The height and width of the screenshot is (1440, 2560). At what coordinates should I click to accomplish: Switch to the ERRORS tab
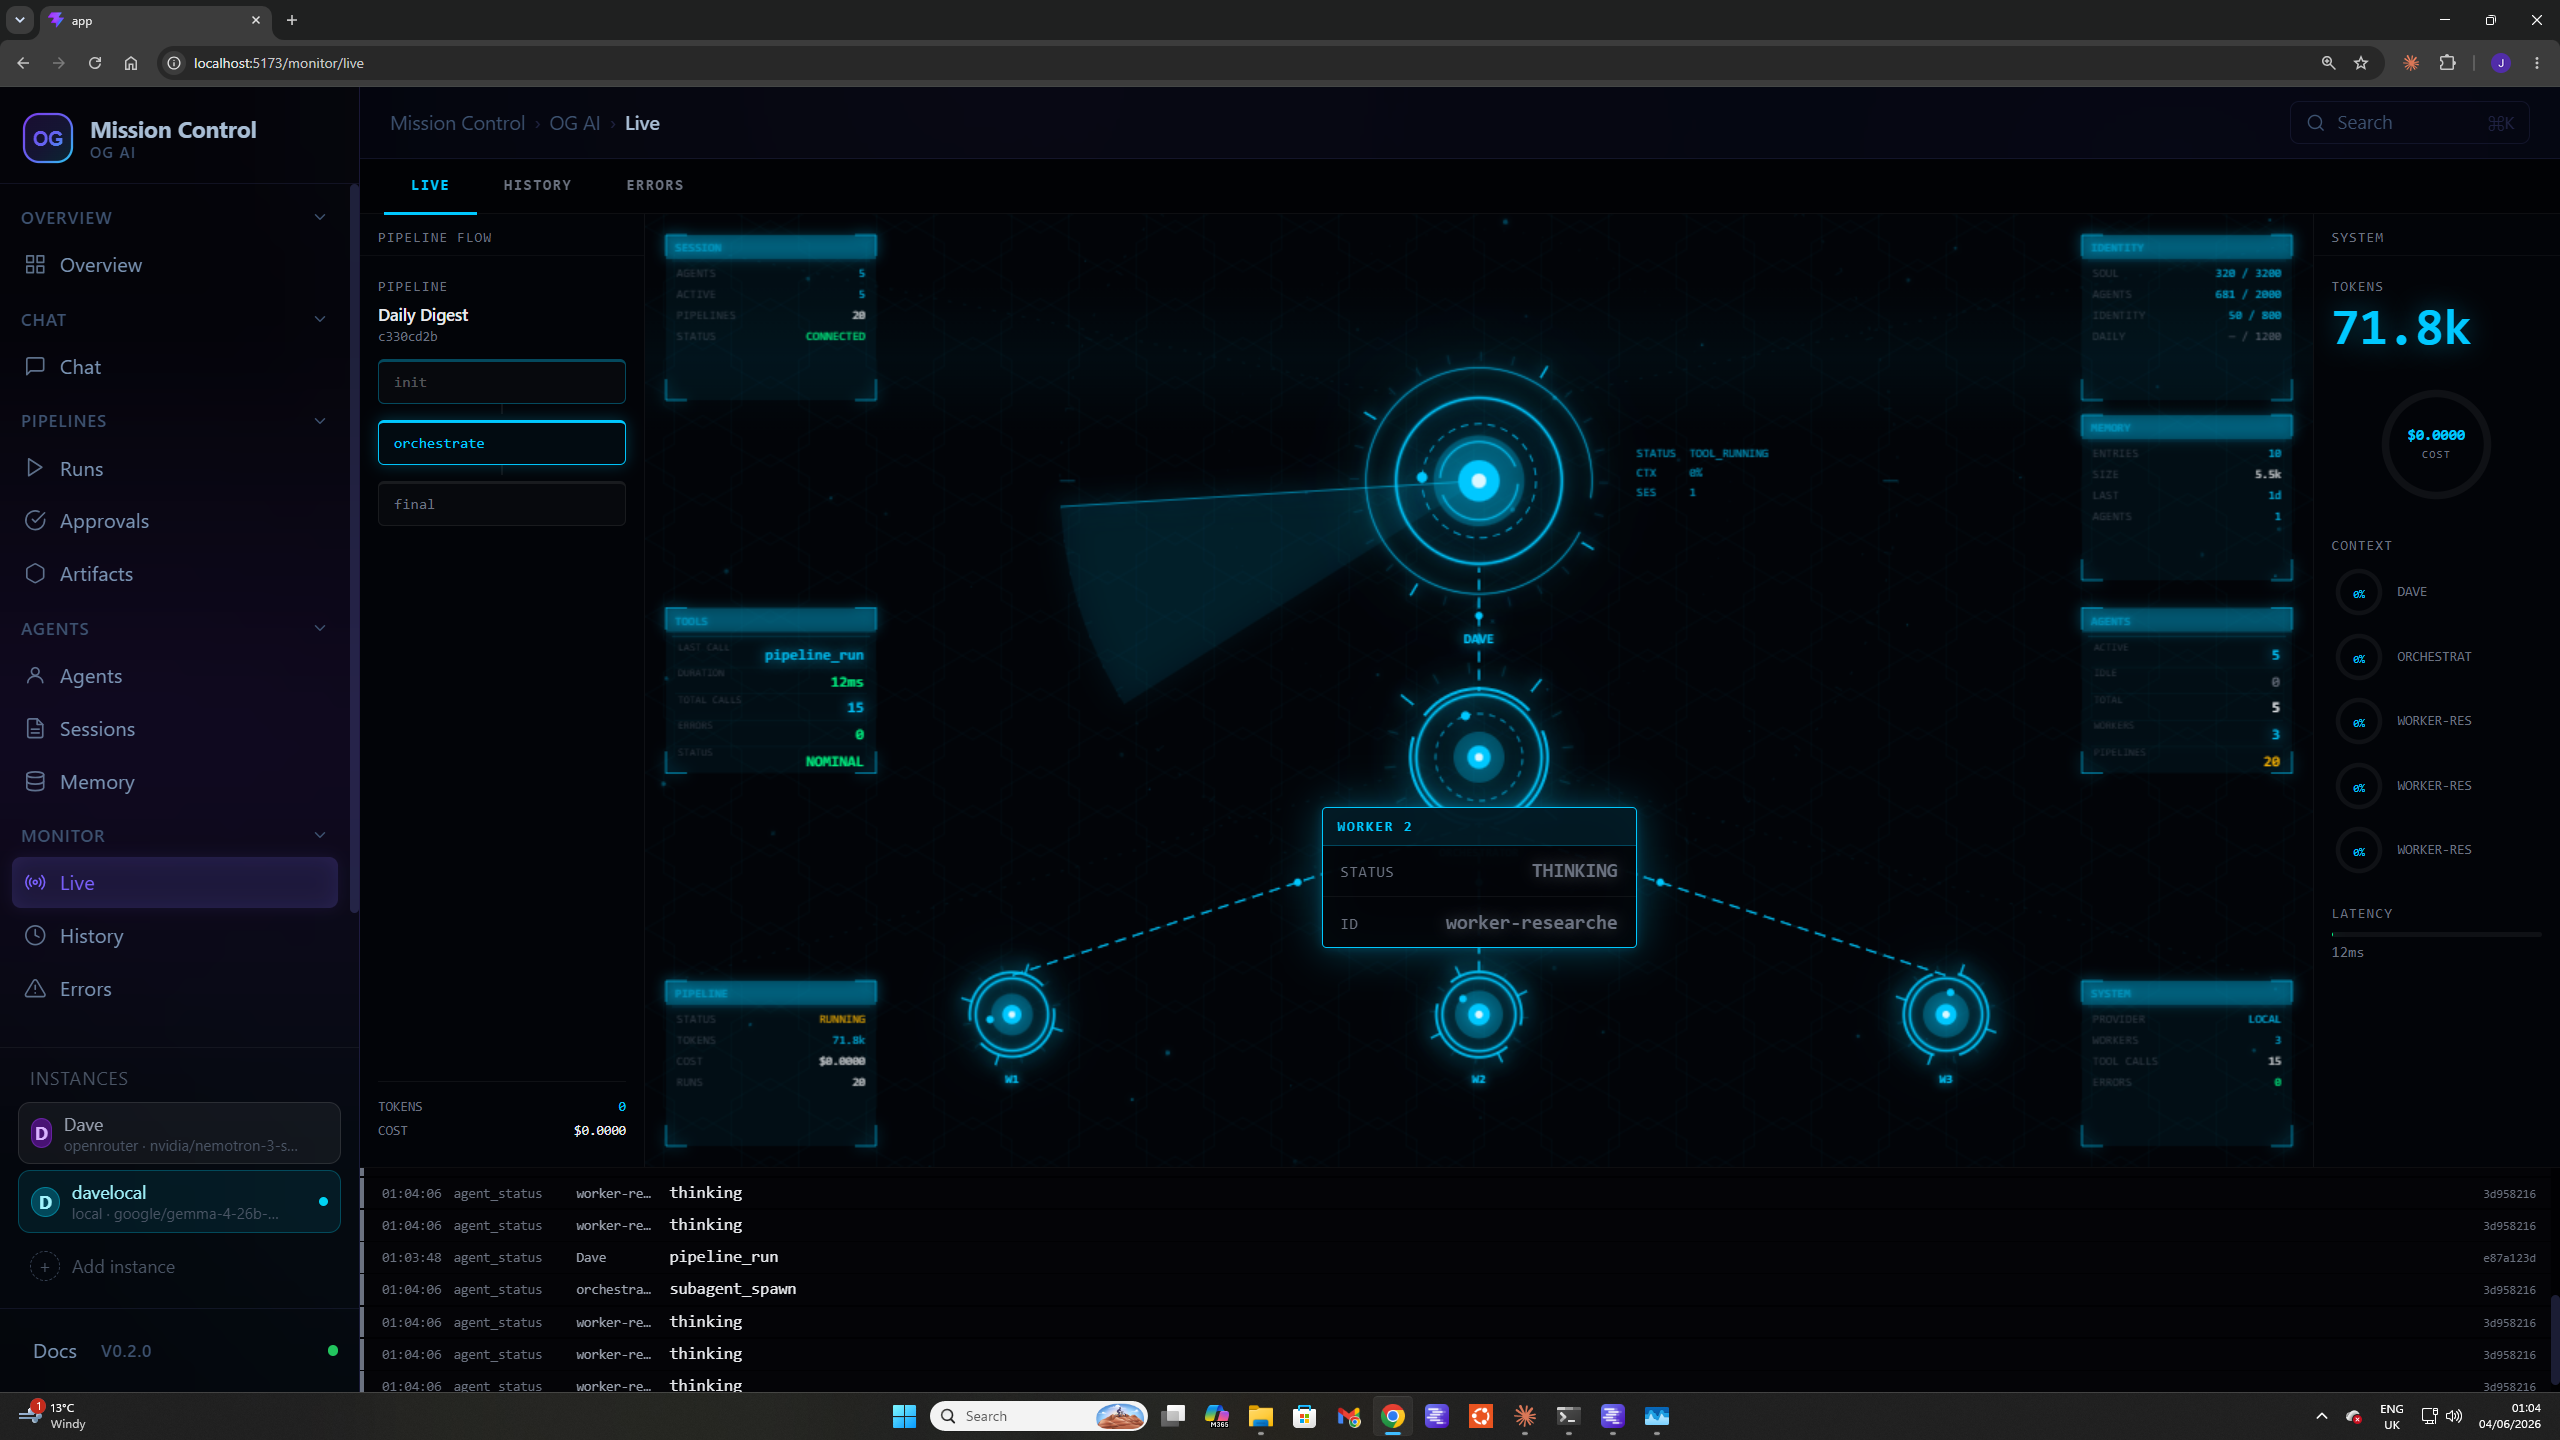655,185
